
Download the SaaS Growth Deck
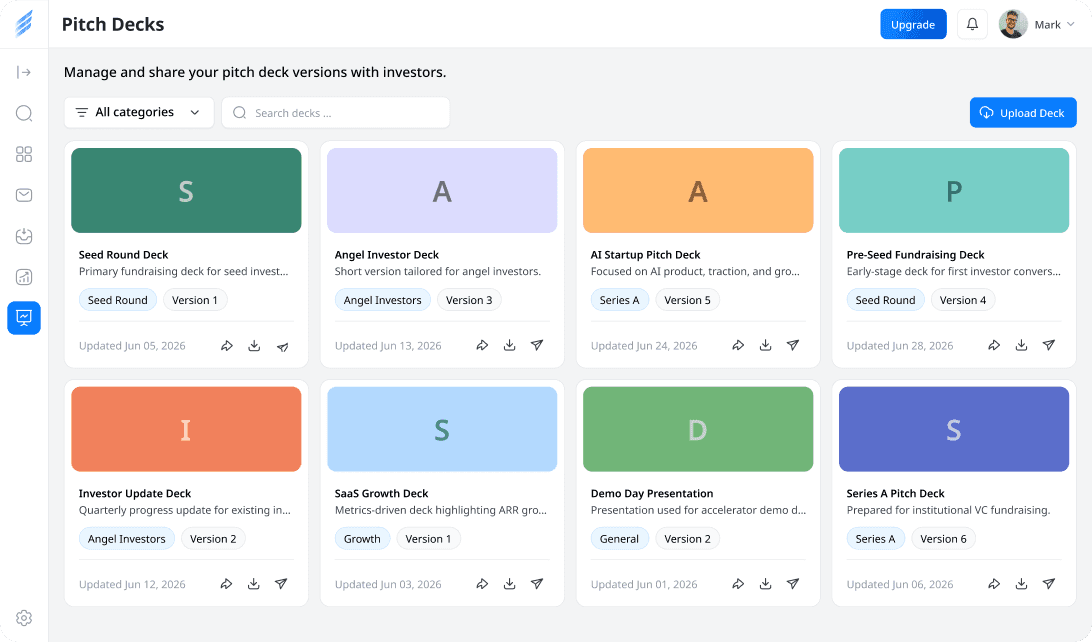click(510, 584)
